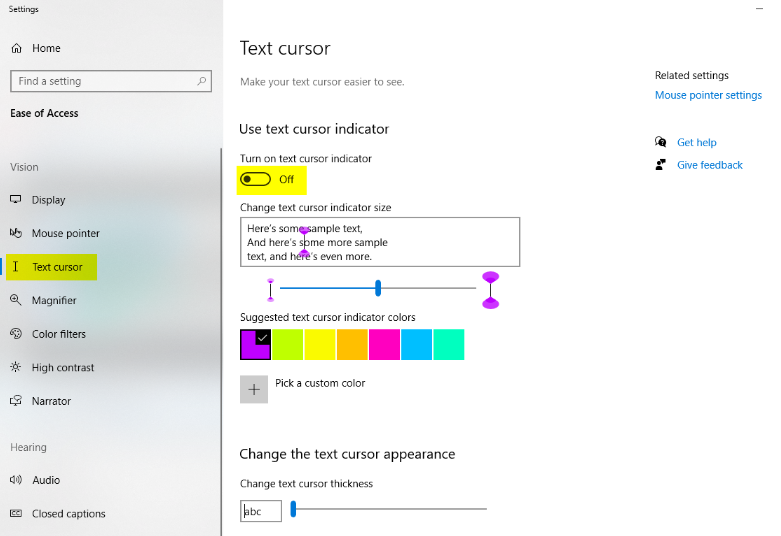This screenshot has width=781, height=536.
Task: Click the search magnifier icon in Find a setting
Action: point(202,81)
